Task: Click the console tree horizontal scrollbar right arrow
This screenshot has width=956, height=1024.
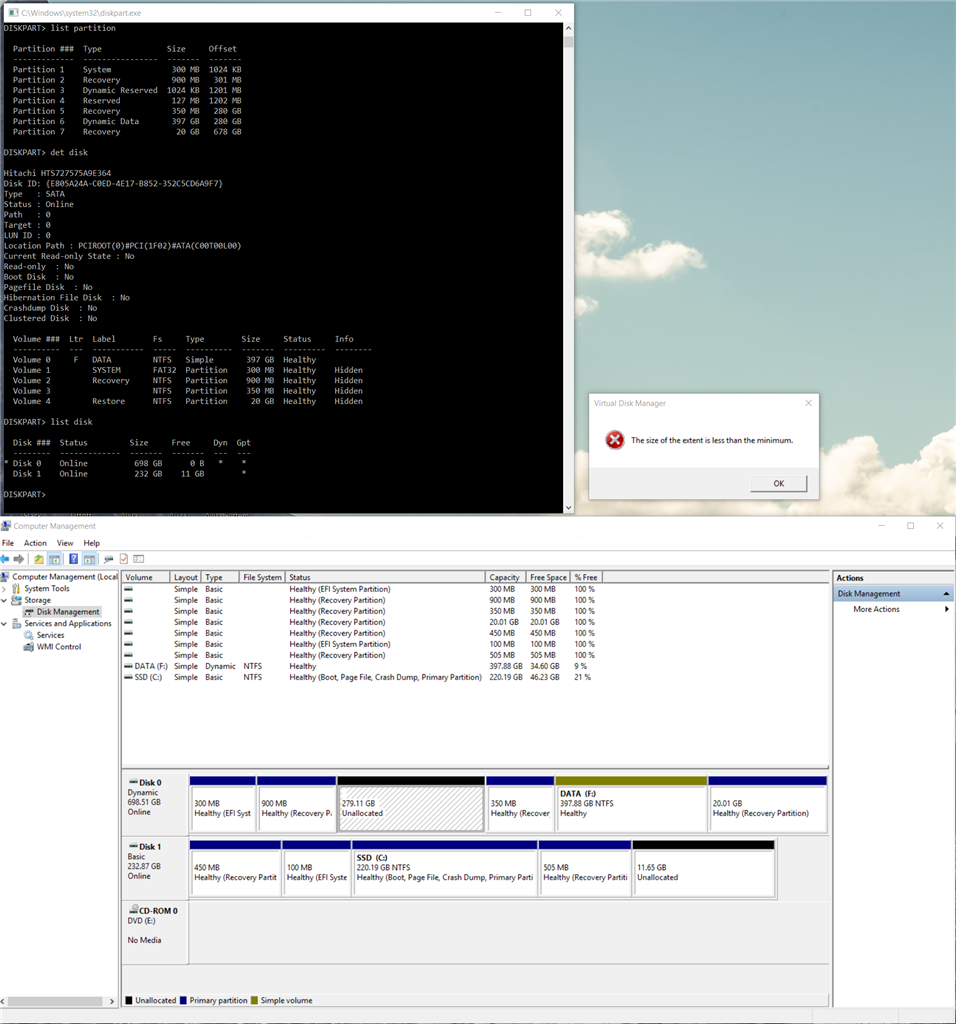Action: pos(112,1001)
